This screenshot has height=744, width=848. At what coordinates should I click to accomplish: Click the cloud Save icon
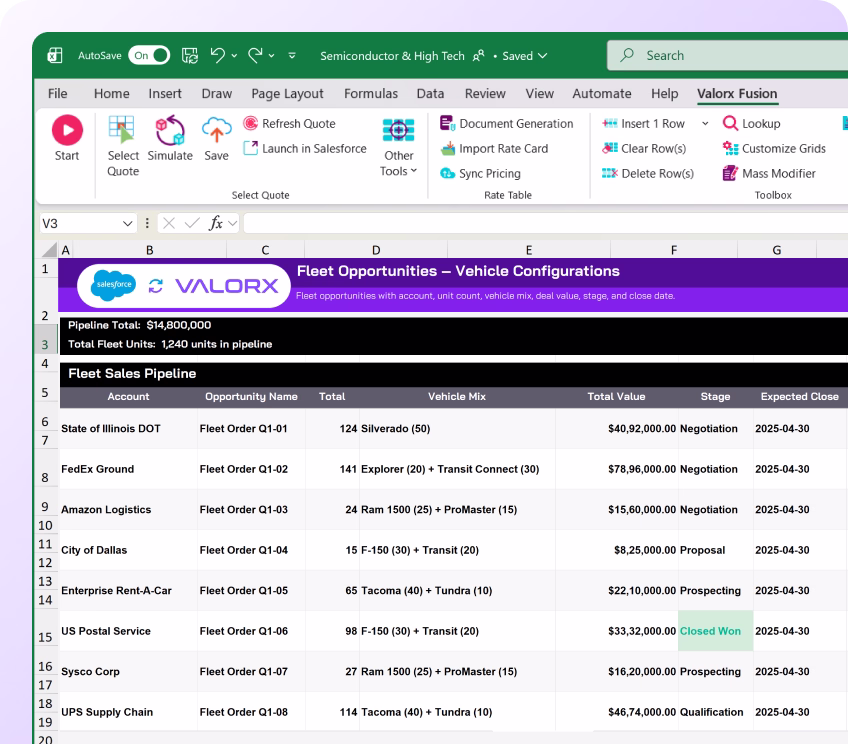click(x=216, y=130)
